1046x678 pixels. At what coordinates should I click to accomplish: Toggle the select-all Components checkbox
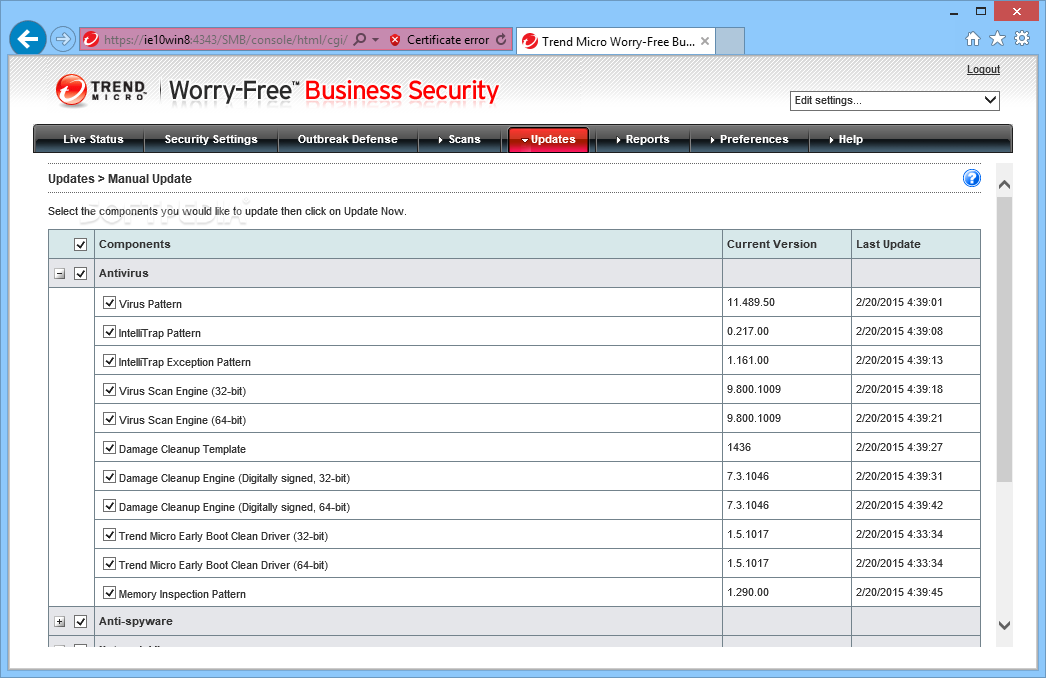(x=81, y=244)
